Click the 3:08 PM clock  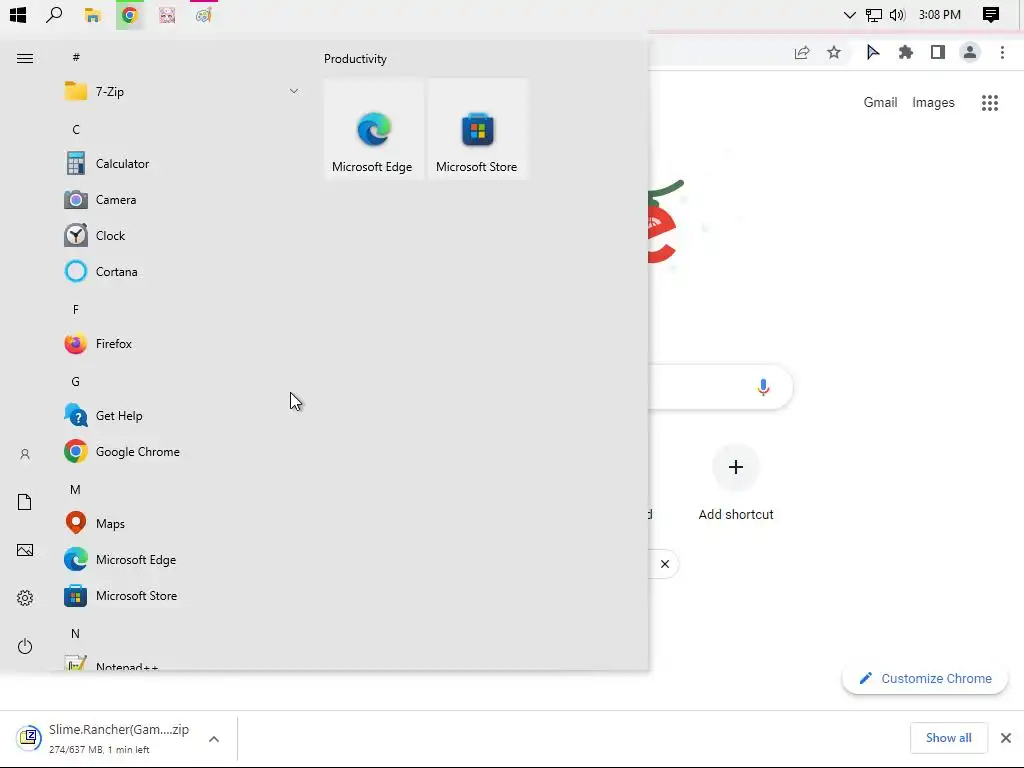(x=940, y=14)
